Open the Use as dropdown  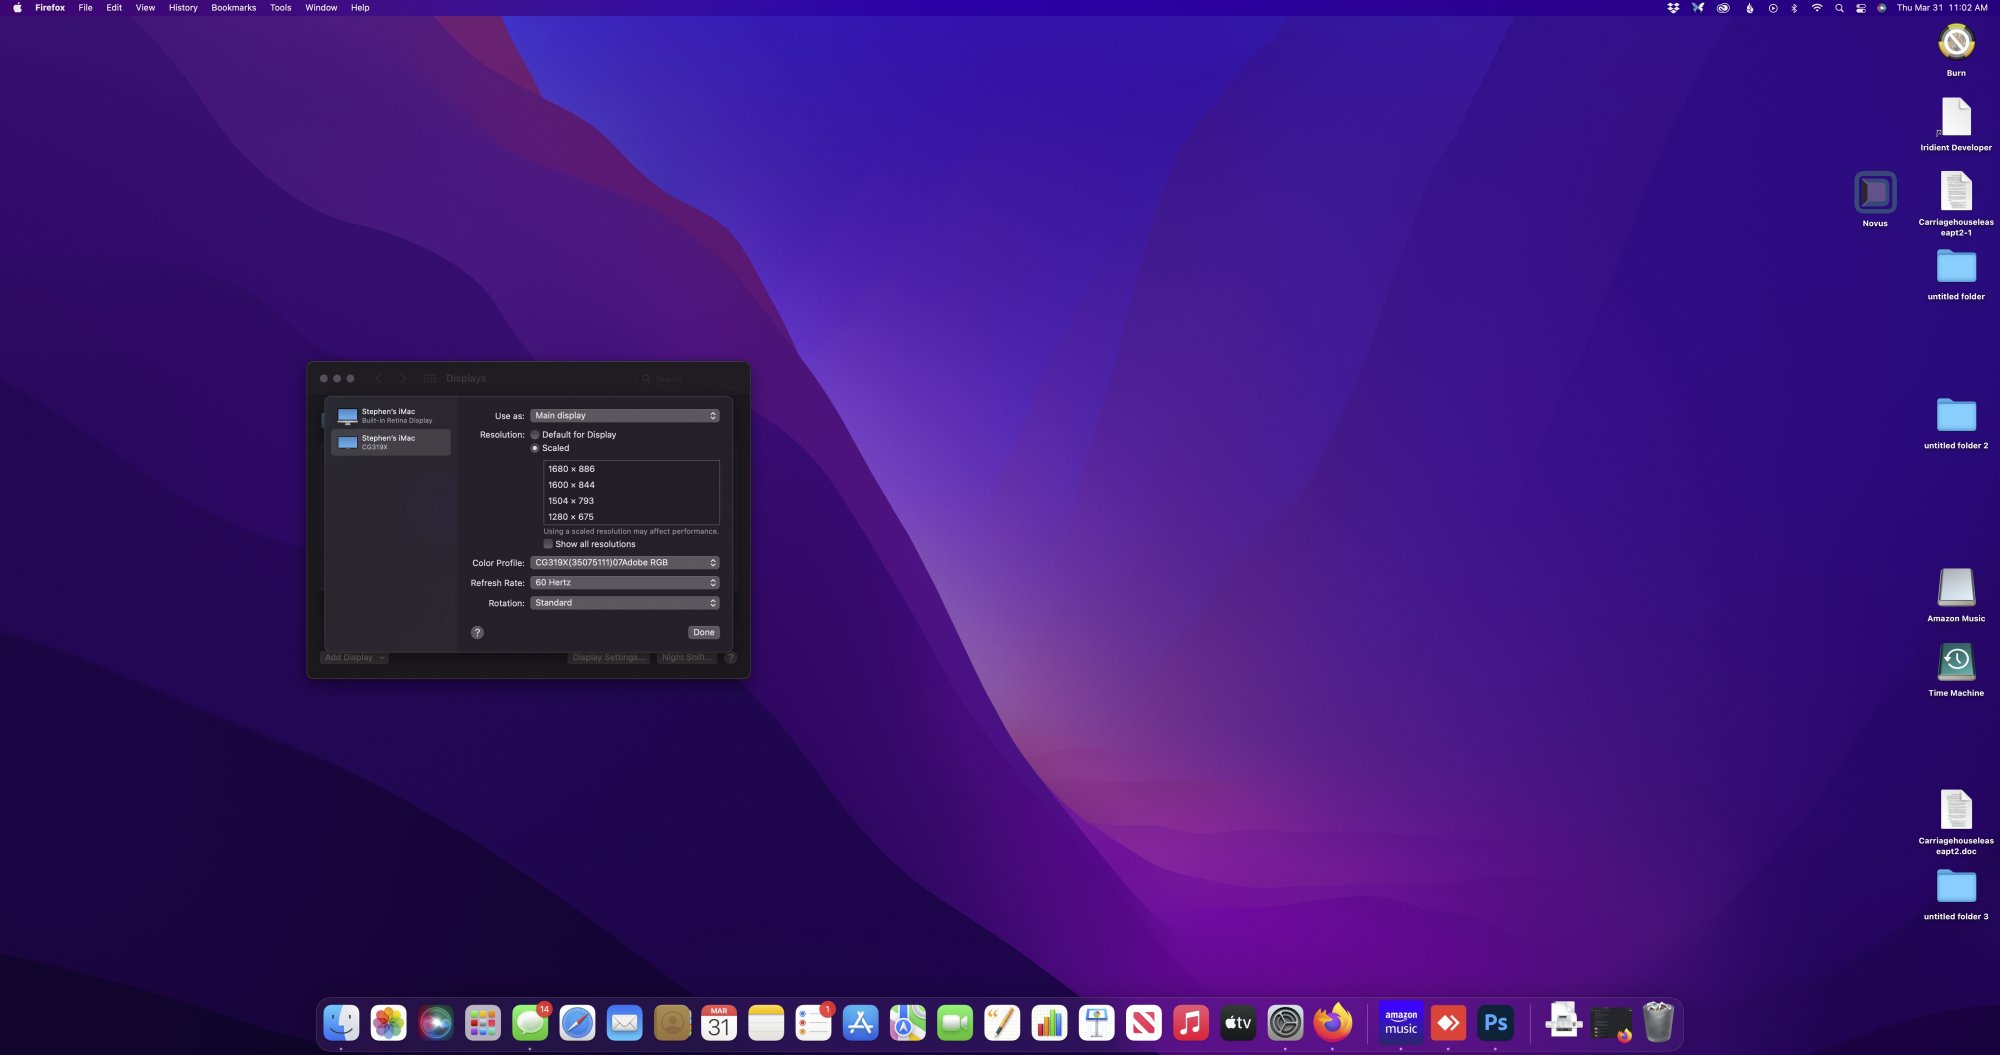point(624,415)
